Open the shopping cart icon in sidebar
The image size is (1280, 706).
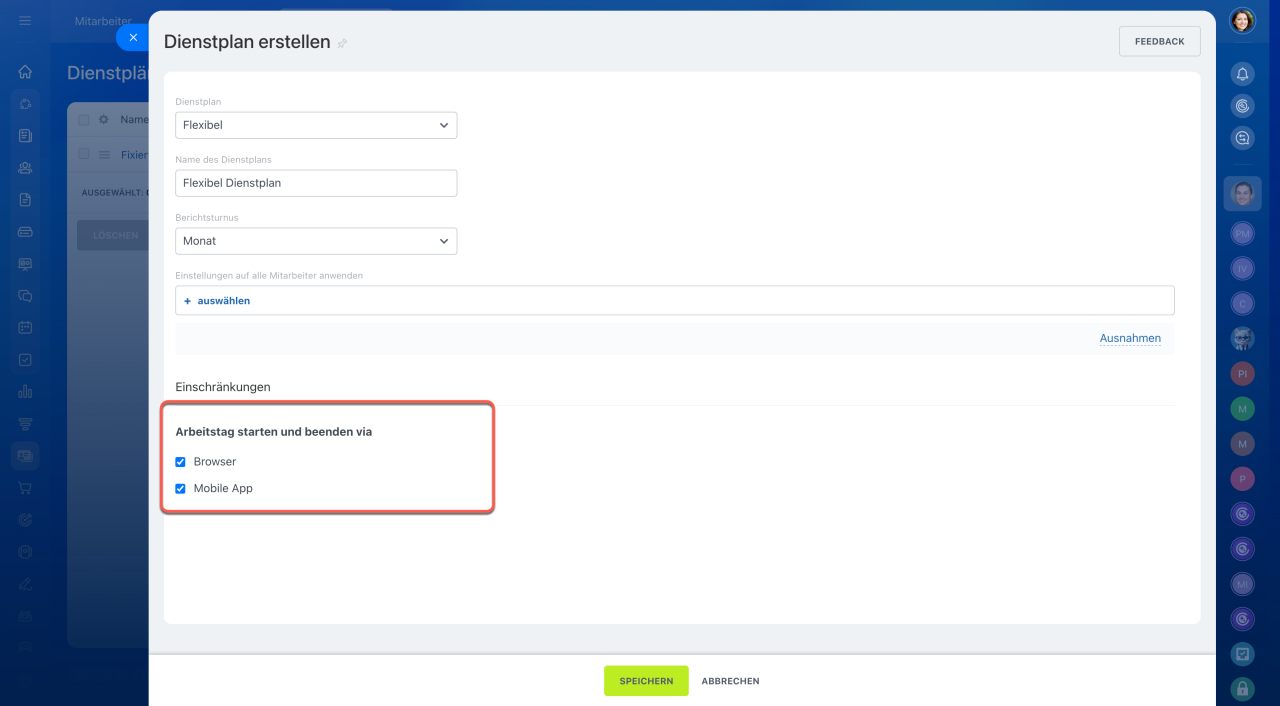pos(25,488)
